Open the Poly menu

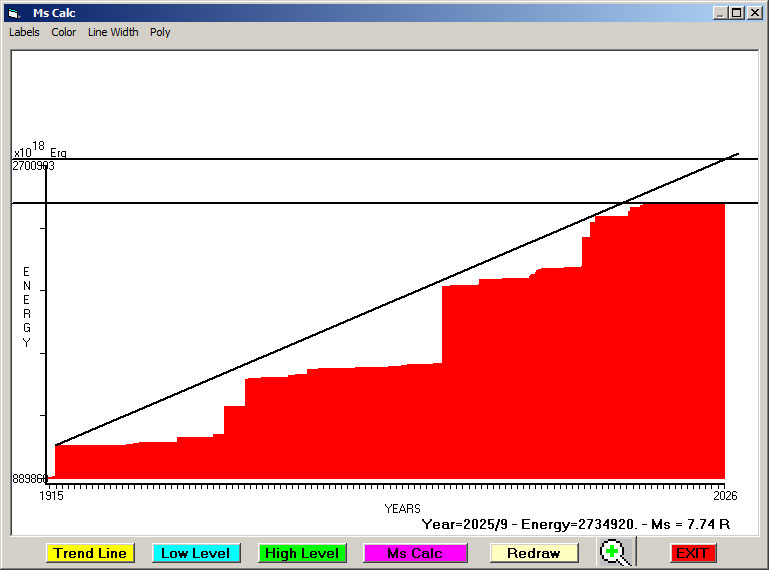tap(160, 32)
